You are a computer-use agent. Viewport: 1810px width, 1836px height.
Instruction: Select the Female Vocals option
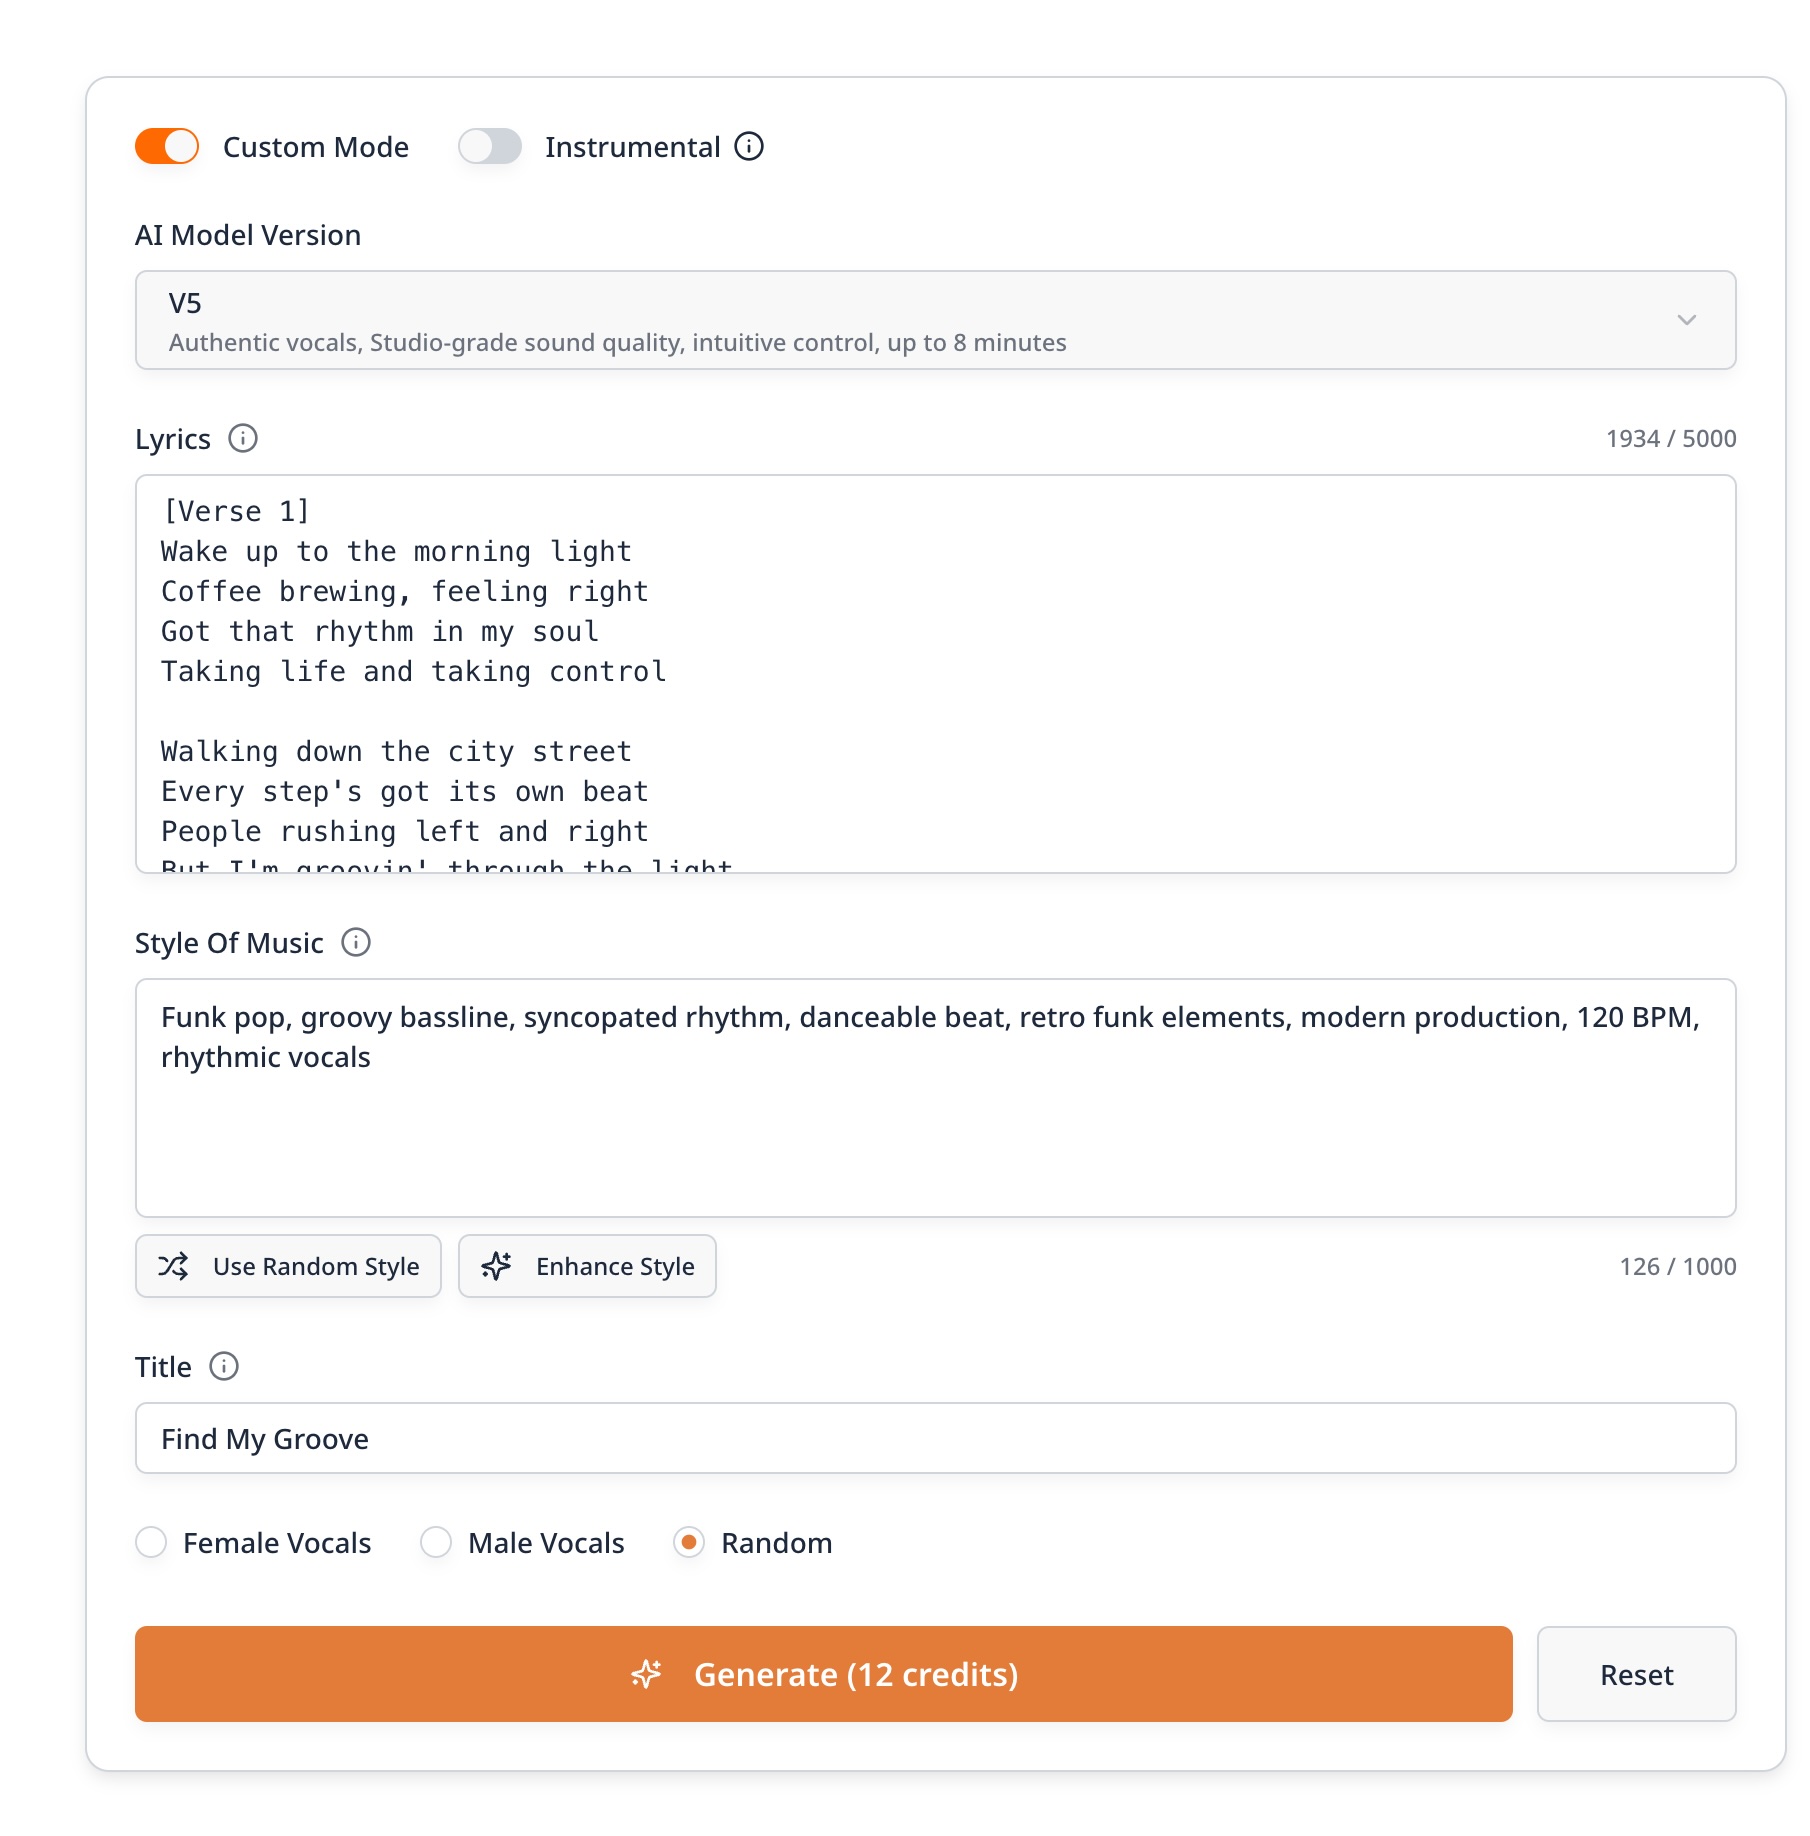click(x=152, y=1543)
